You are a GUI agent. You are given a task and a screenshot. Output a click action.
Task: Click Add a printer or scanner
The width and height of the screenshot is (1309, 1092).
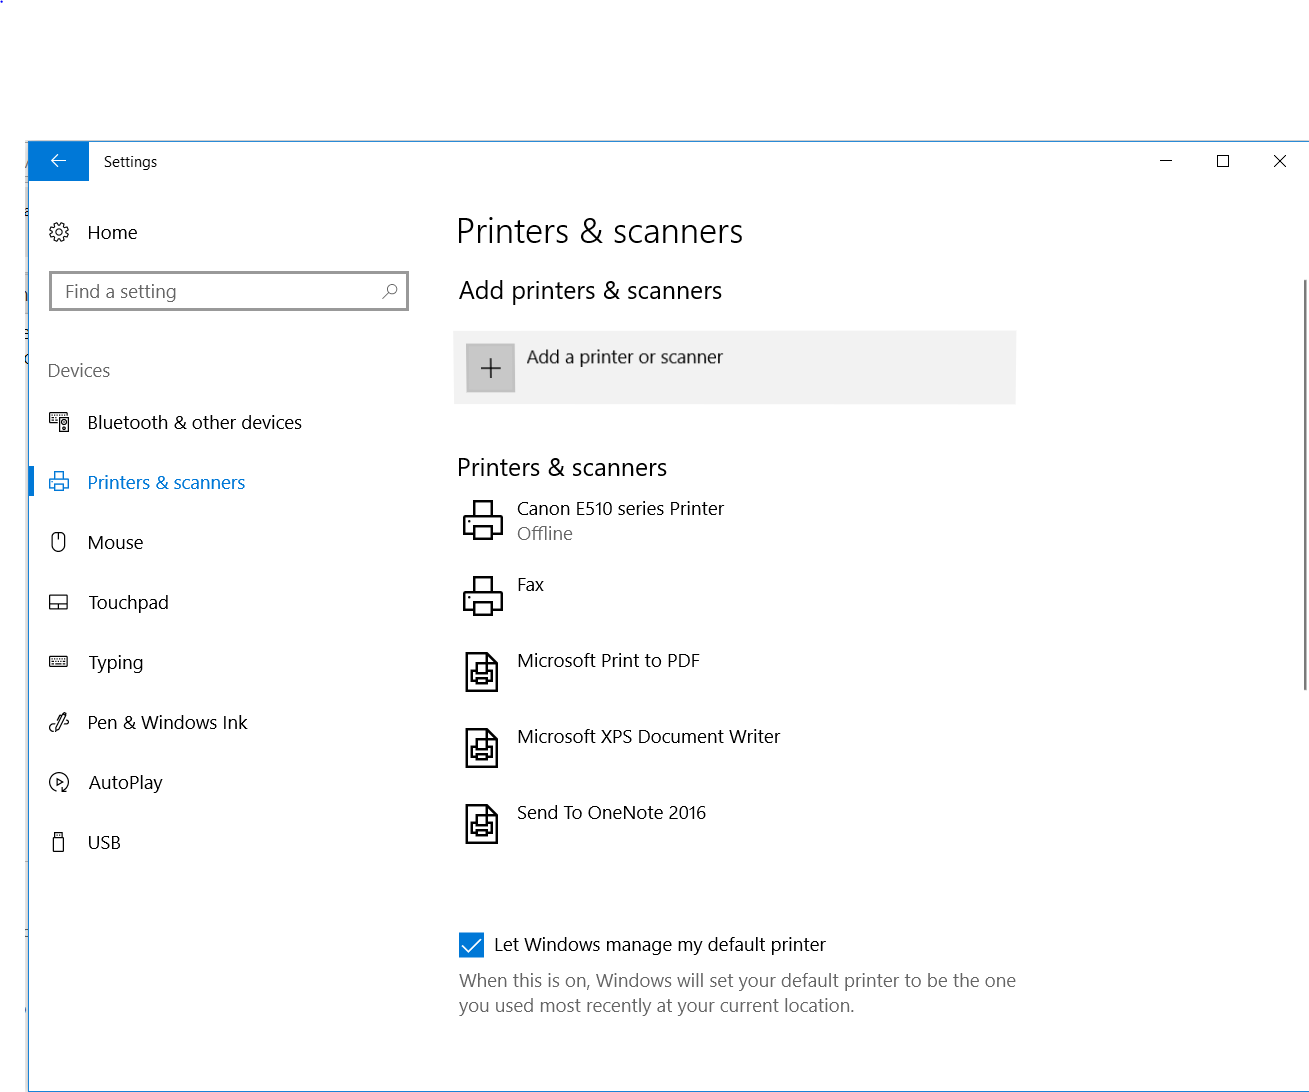[x=735, y=368]
